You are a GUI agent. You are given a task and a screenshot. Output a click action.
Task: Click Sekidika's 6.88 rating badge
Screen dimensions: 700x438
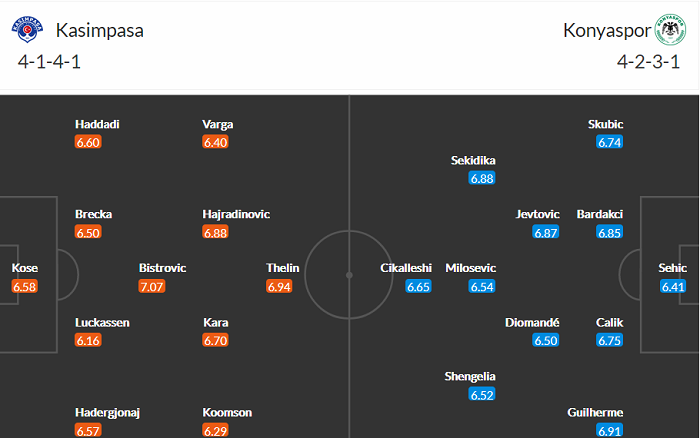(482, 178)
